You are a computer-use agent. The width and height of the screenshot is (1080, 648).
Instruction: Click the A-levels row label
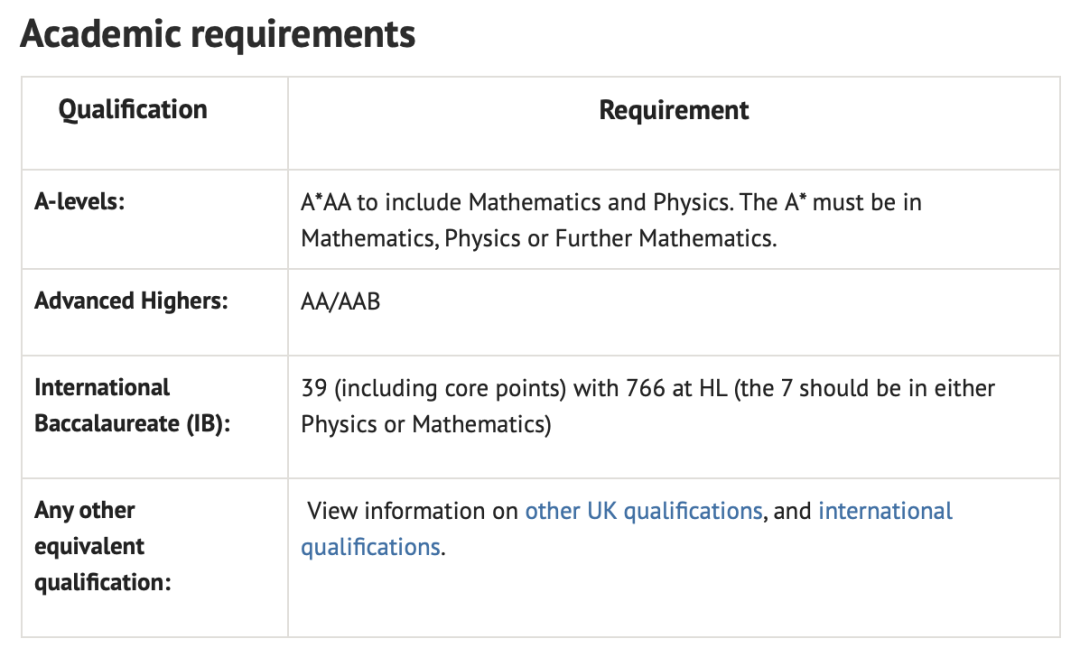click(x=80, y=202)
